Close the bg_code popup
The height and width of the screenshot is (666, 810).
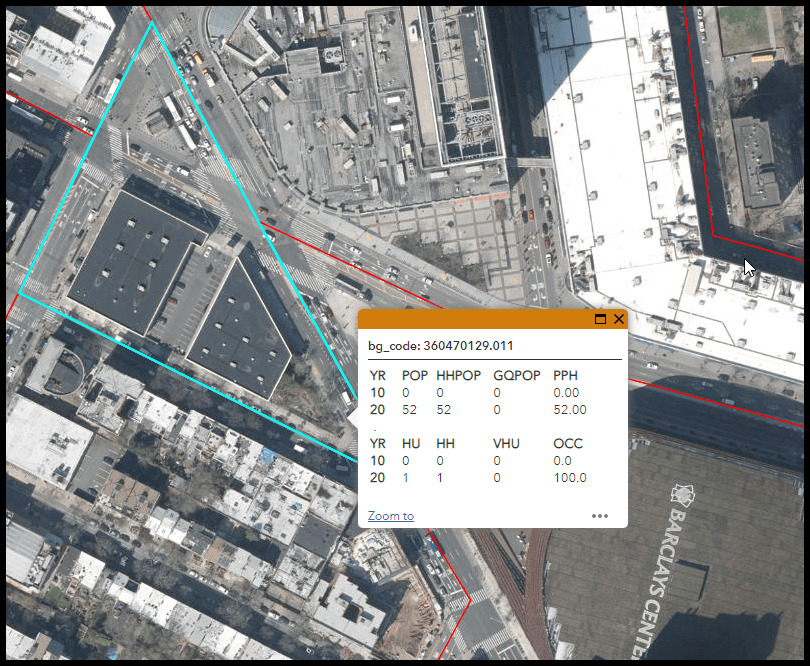(619, 319)
